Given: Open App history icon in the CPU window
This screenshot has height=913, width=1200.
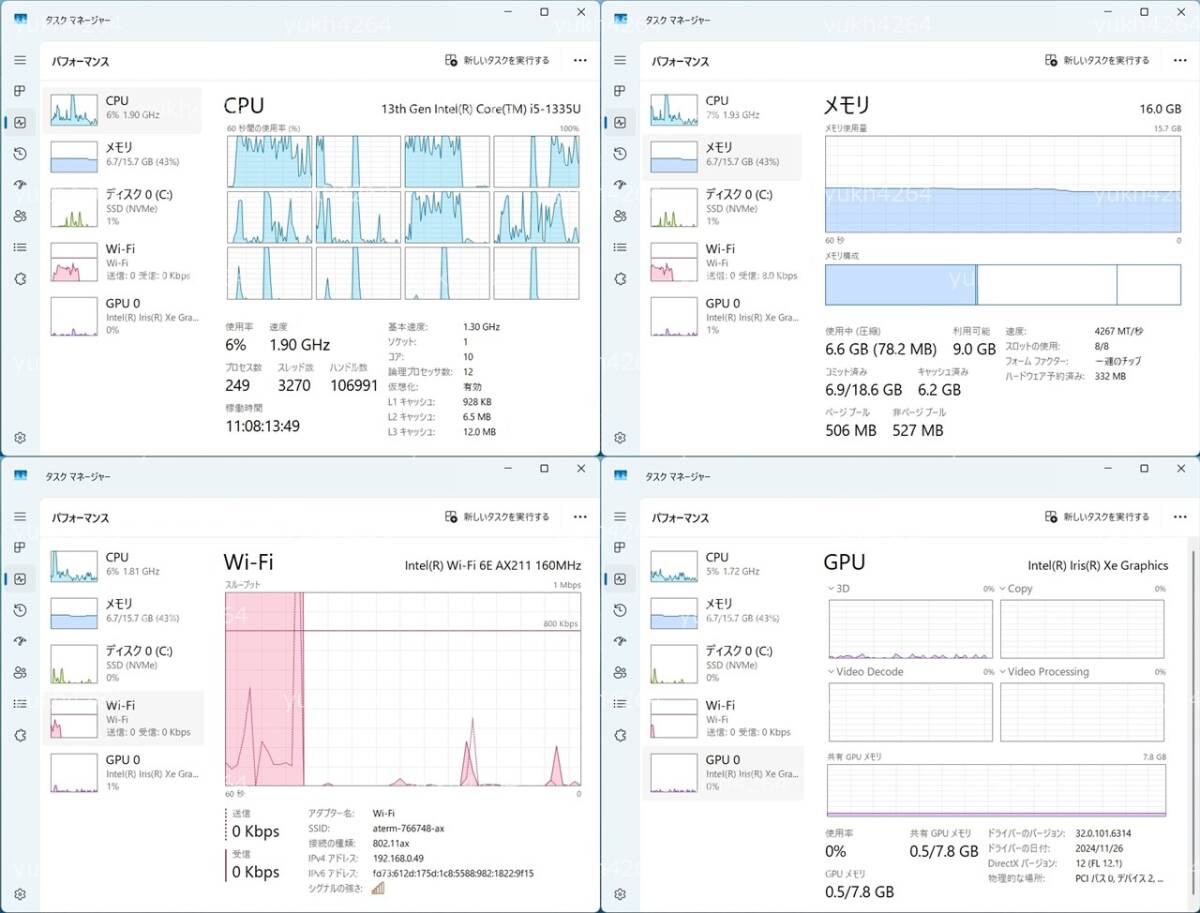Looking at the screenshot, I should (x=19, y=153).
